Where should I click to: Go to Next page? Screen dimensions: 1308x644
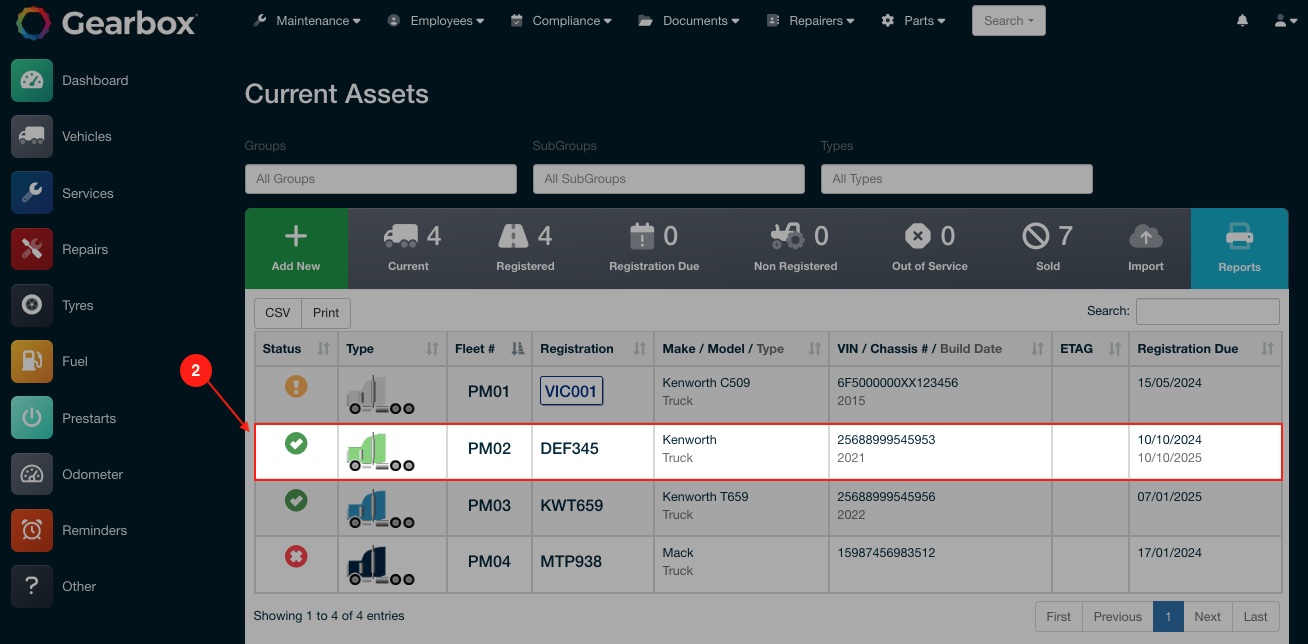pyautogui.click(x=1208, y=616)
